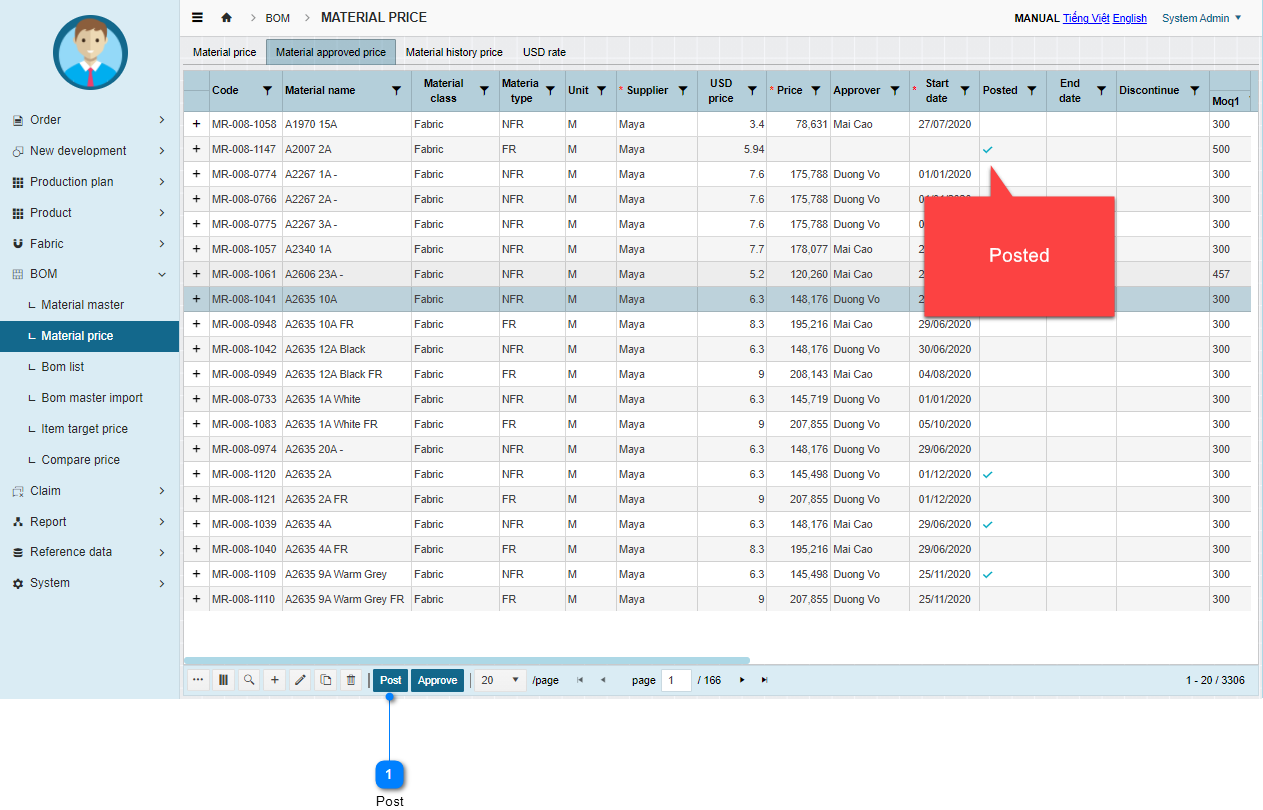Go to next page arrow
Viewport: 1263px width, 810px height.
[x=742, y=680]
